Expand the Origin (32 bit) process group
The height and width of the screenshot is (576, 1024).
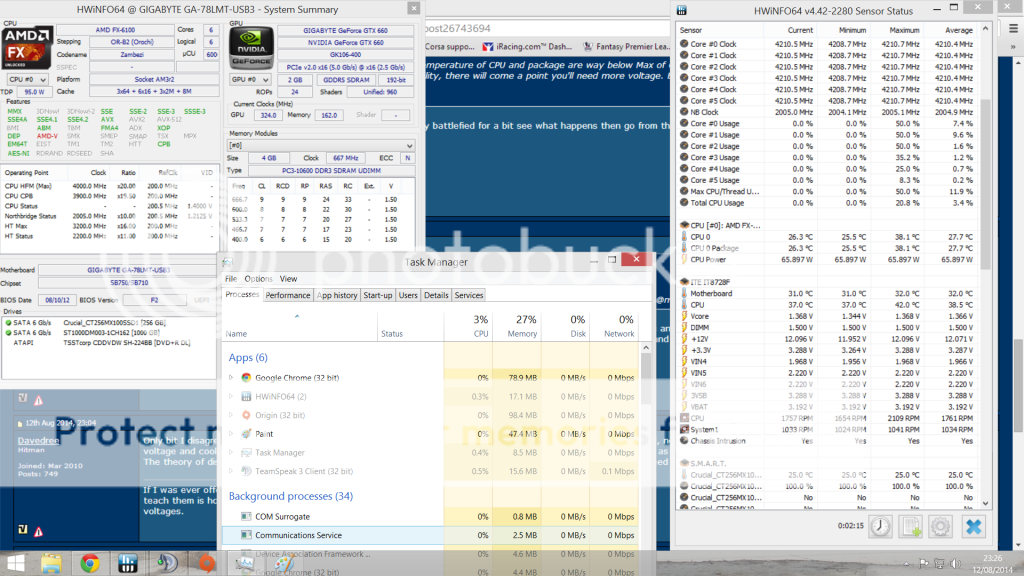tap(231, 415)
